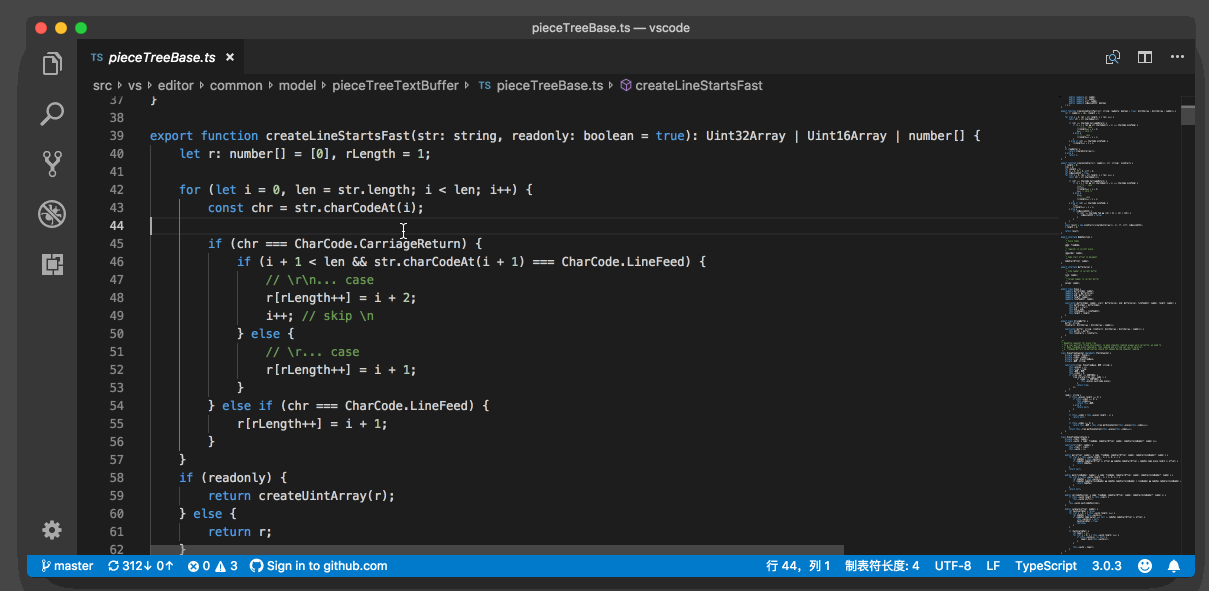Open the Extensions view icon
The height and width of the screenshot is (591, 1209).
point(52,264)
